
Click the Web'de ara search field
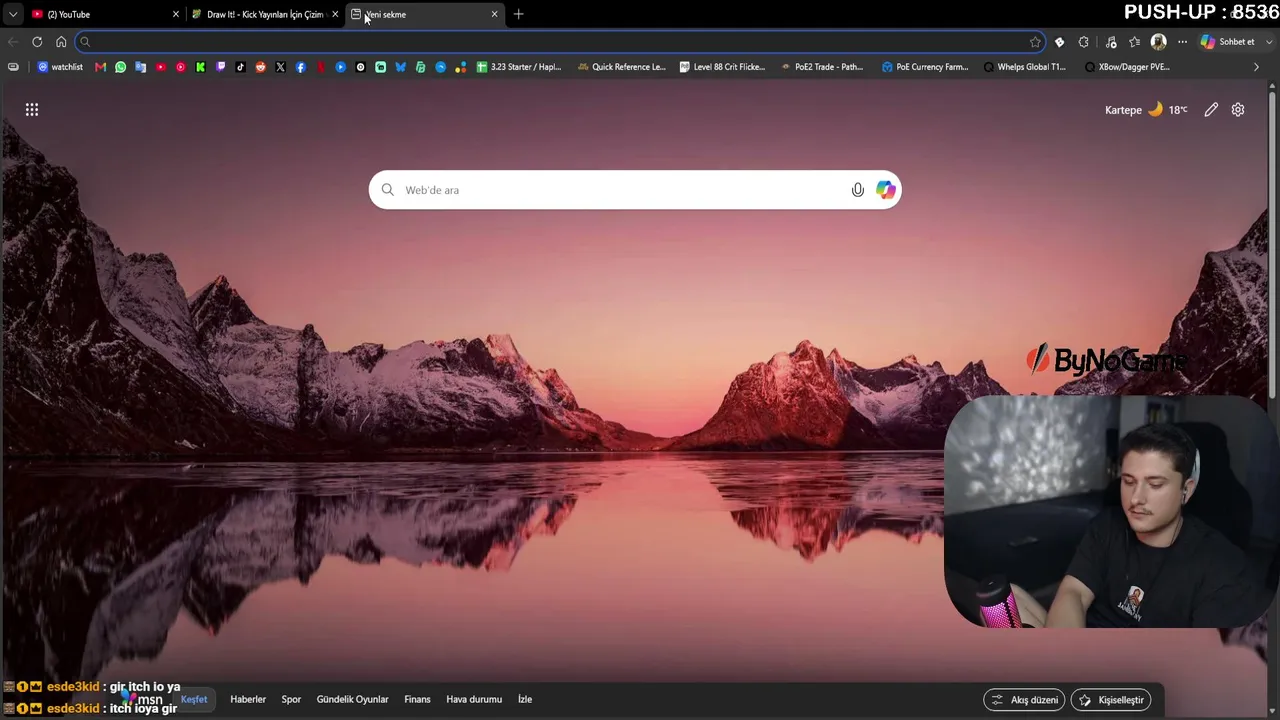pos(635,190)
